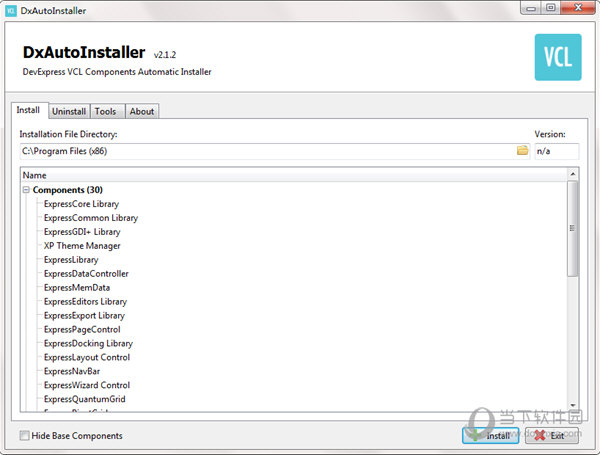Browse for installation folder via folder icon

522,150
